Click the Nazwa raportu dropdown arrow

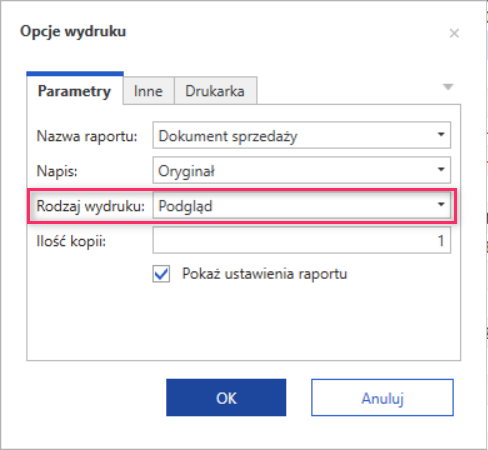[x=441, y=135]
